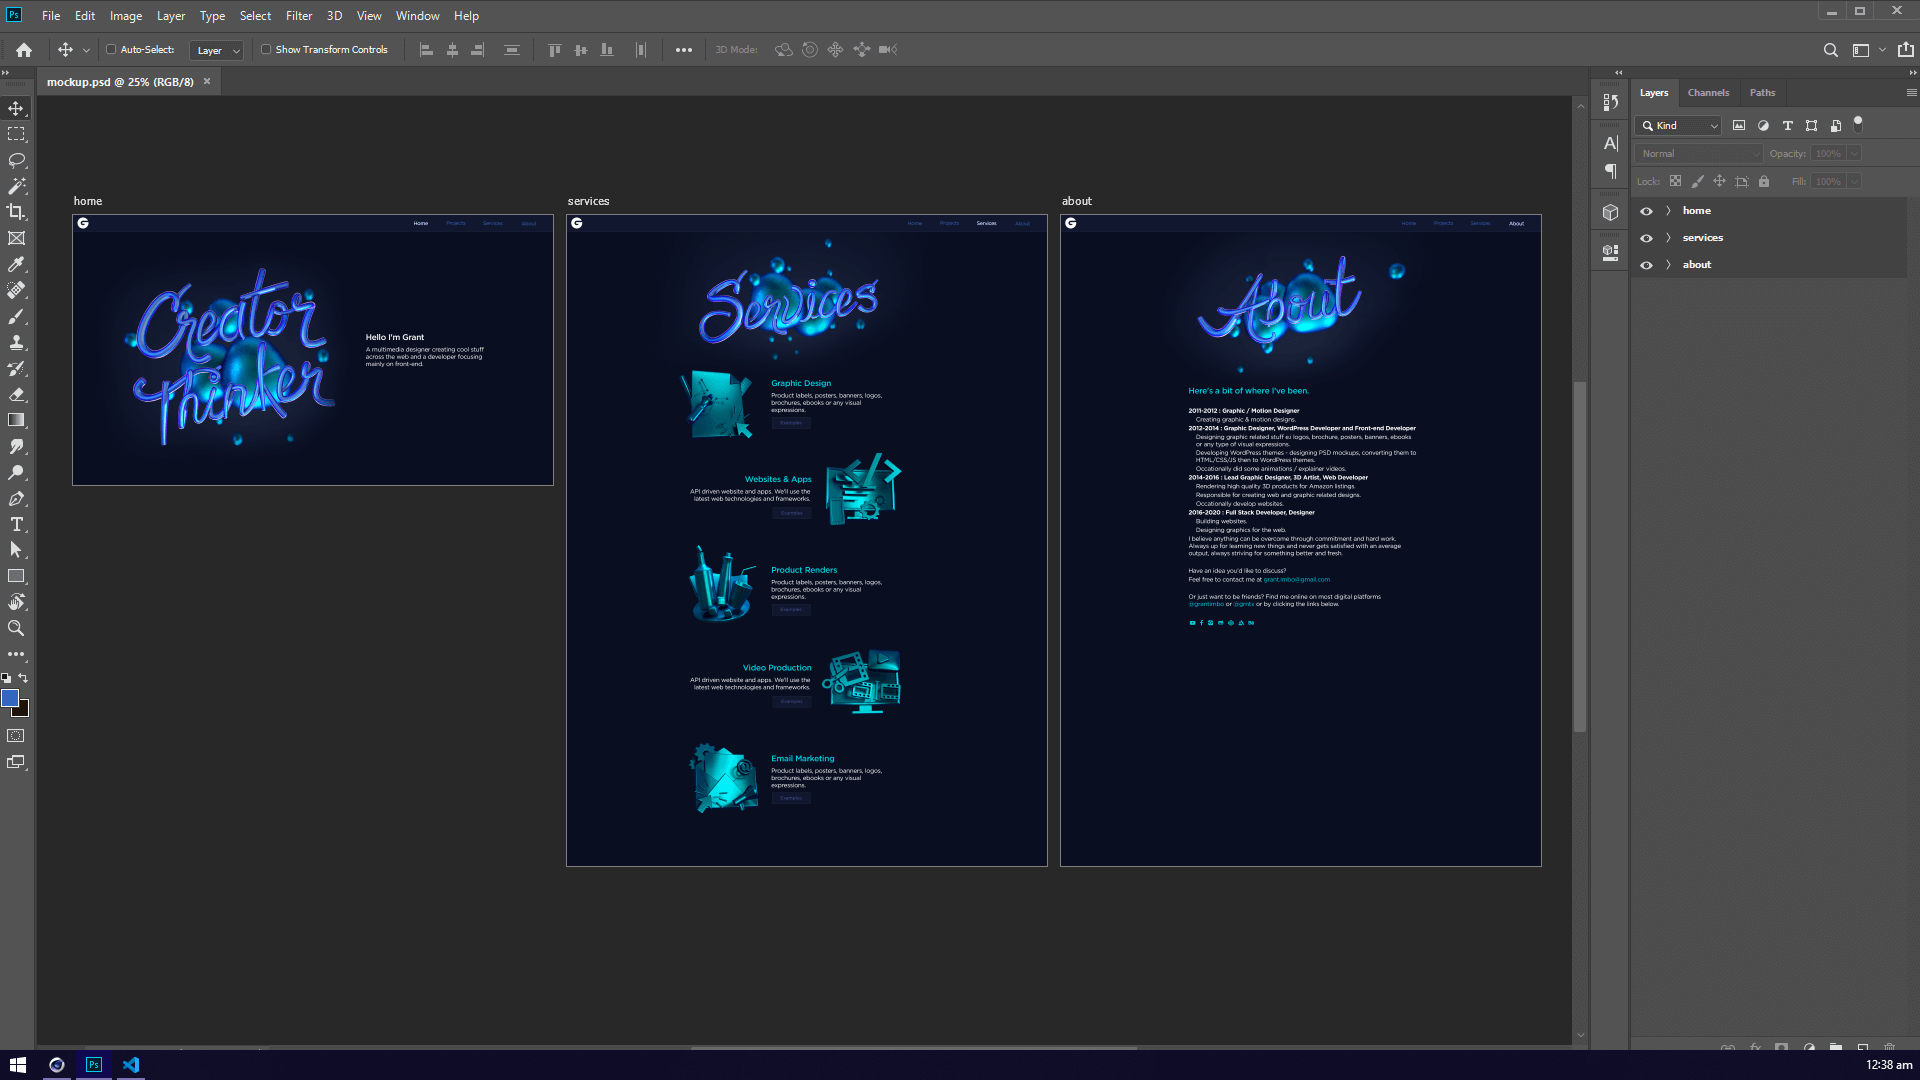Open Visual Studio Code from taskbar

(131, 1065)
